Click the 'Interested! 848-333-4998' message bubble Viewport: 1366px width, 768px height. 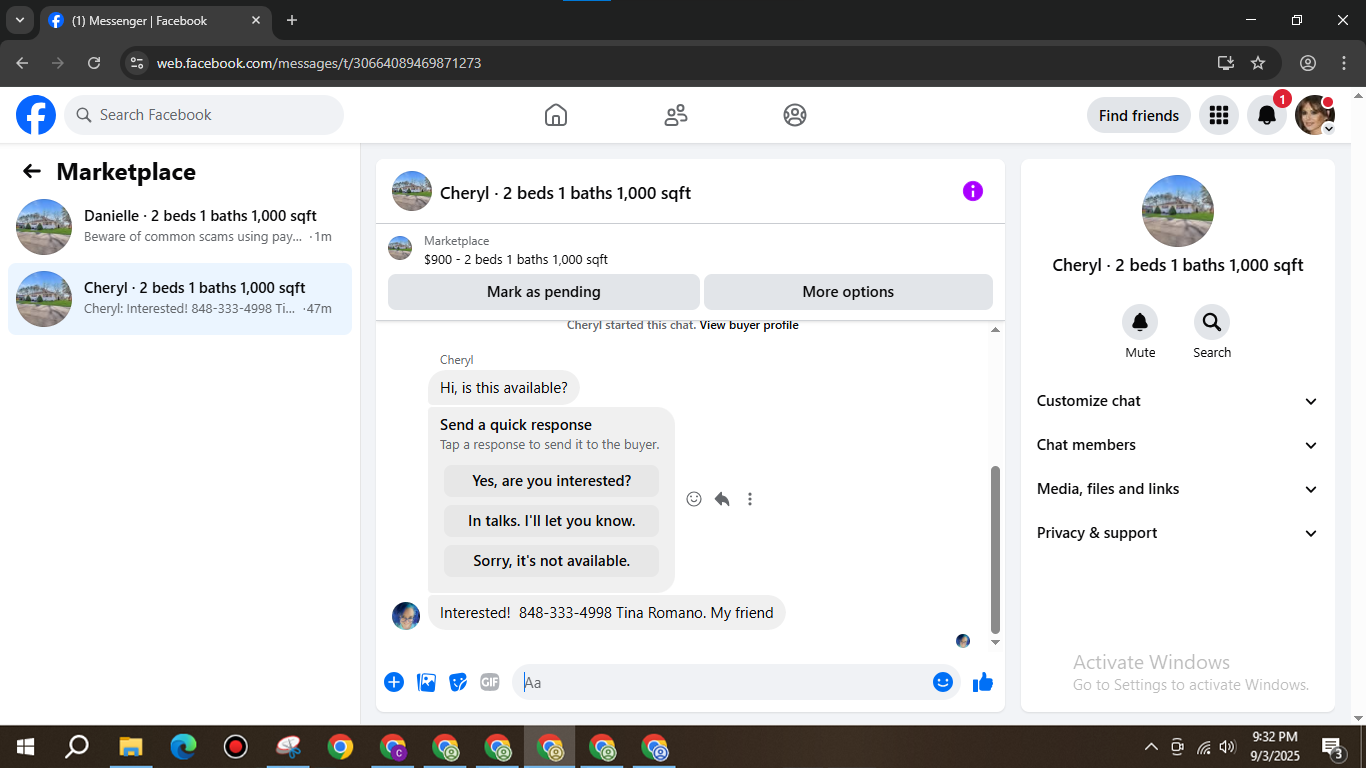pos(607,613)
